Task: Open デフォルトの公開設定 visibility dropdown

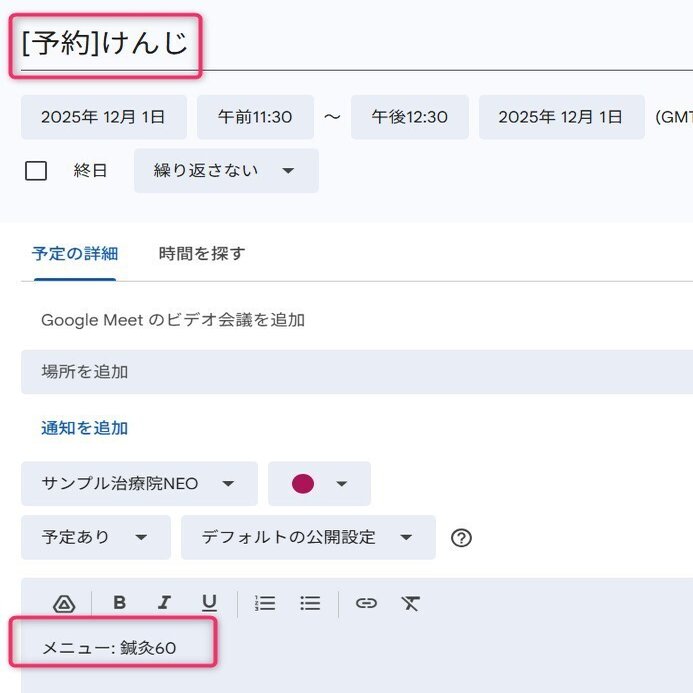Action: [308, 538]
